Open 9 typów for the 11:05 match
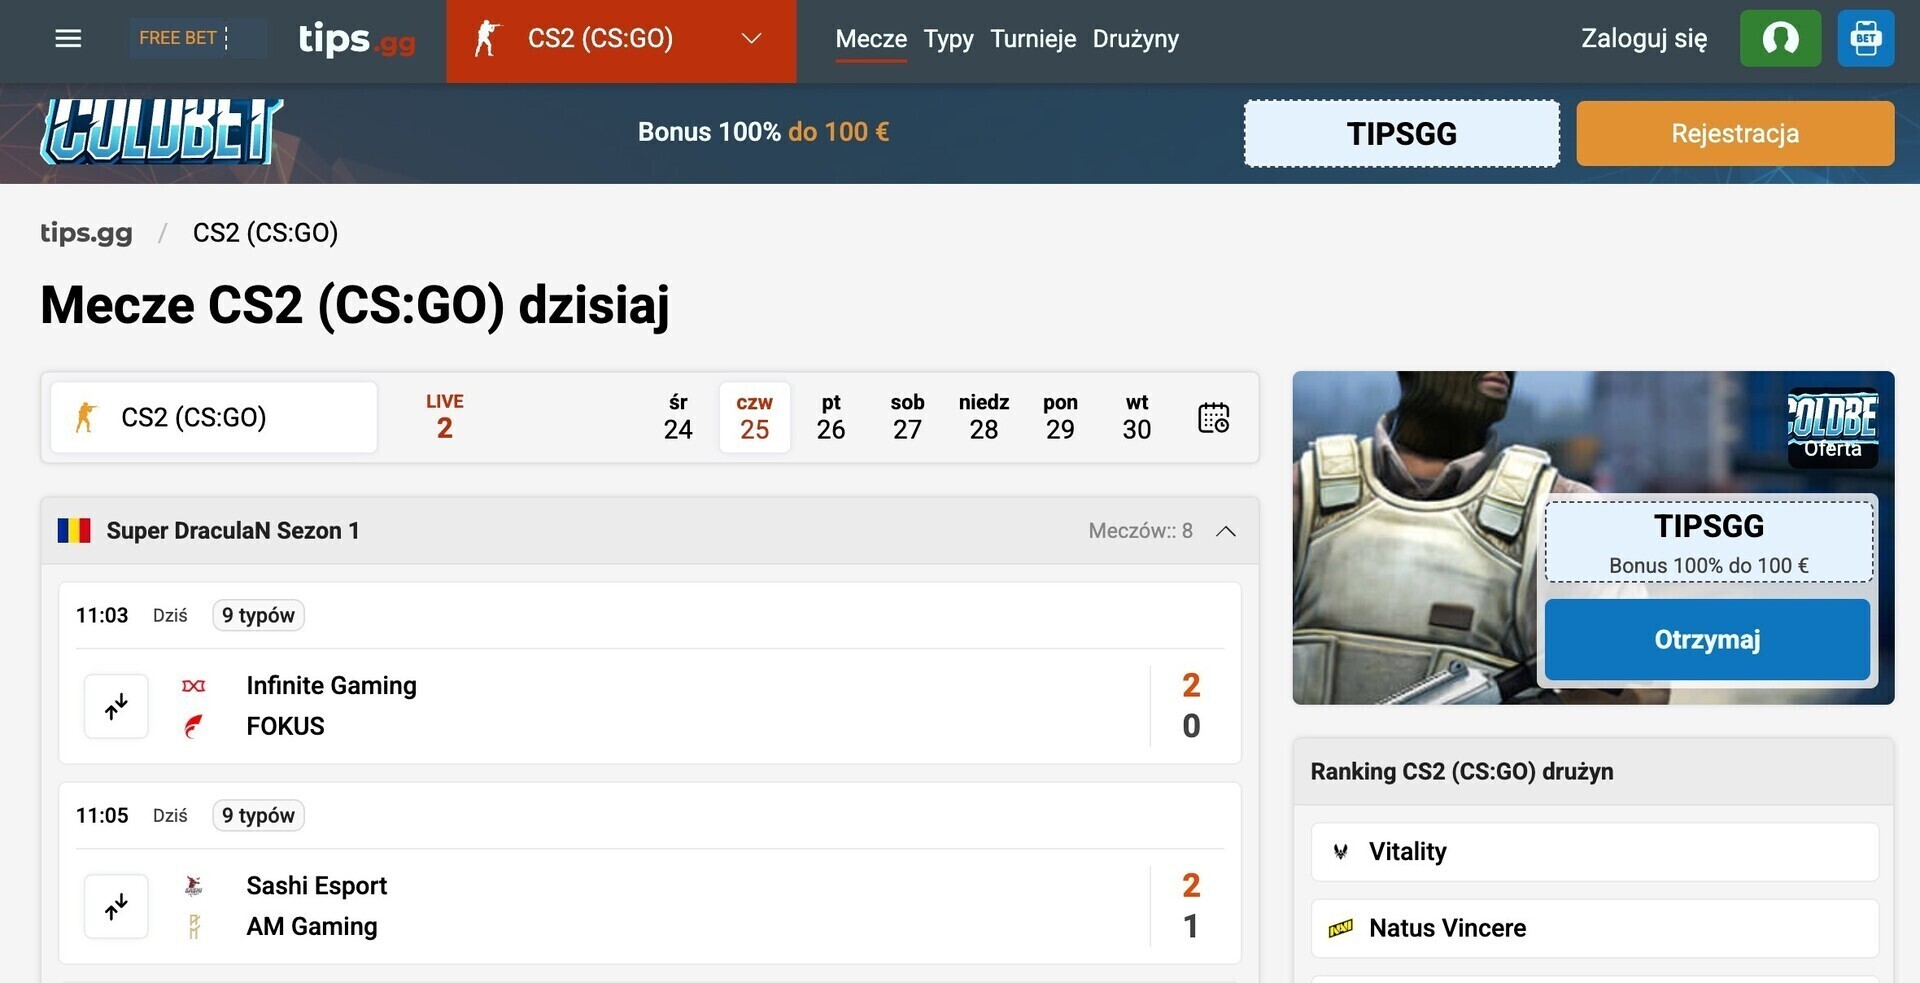1920x983 pixels. coord(258,815)
